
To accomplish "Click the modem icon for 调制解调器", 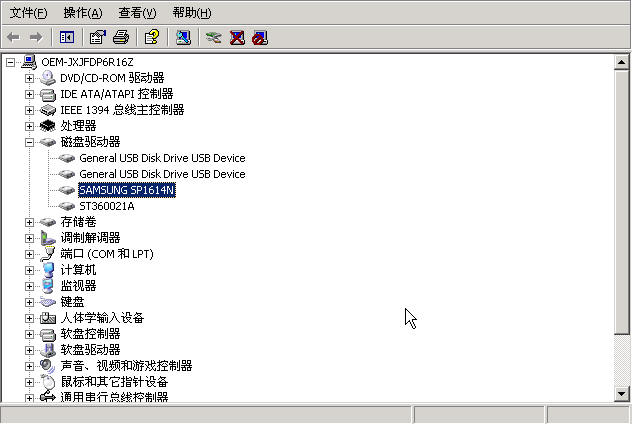I will [x=48, y=238].
